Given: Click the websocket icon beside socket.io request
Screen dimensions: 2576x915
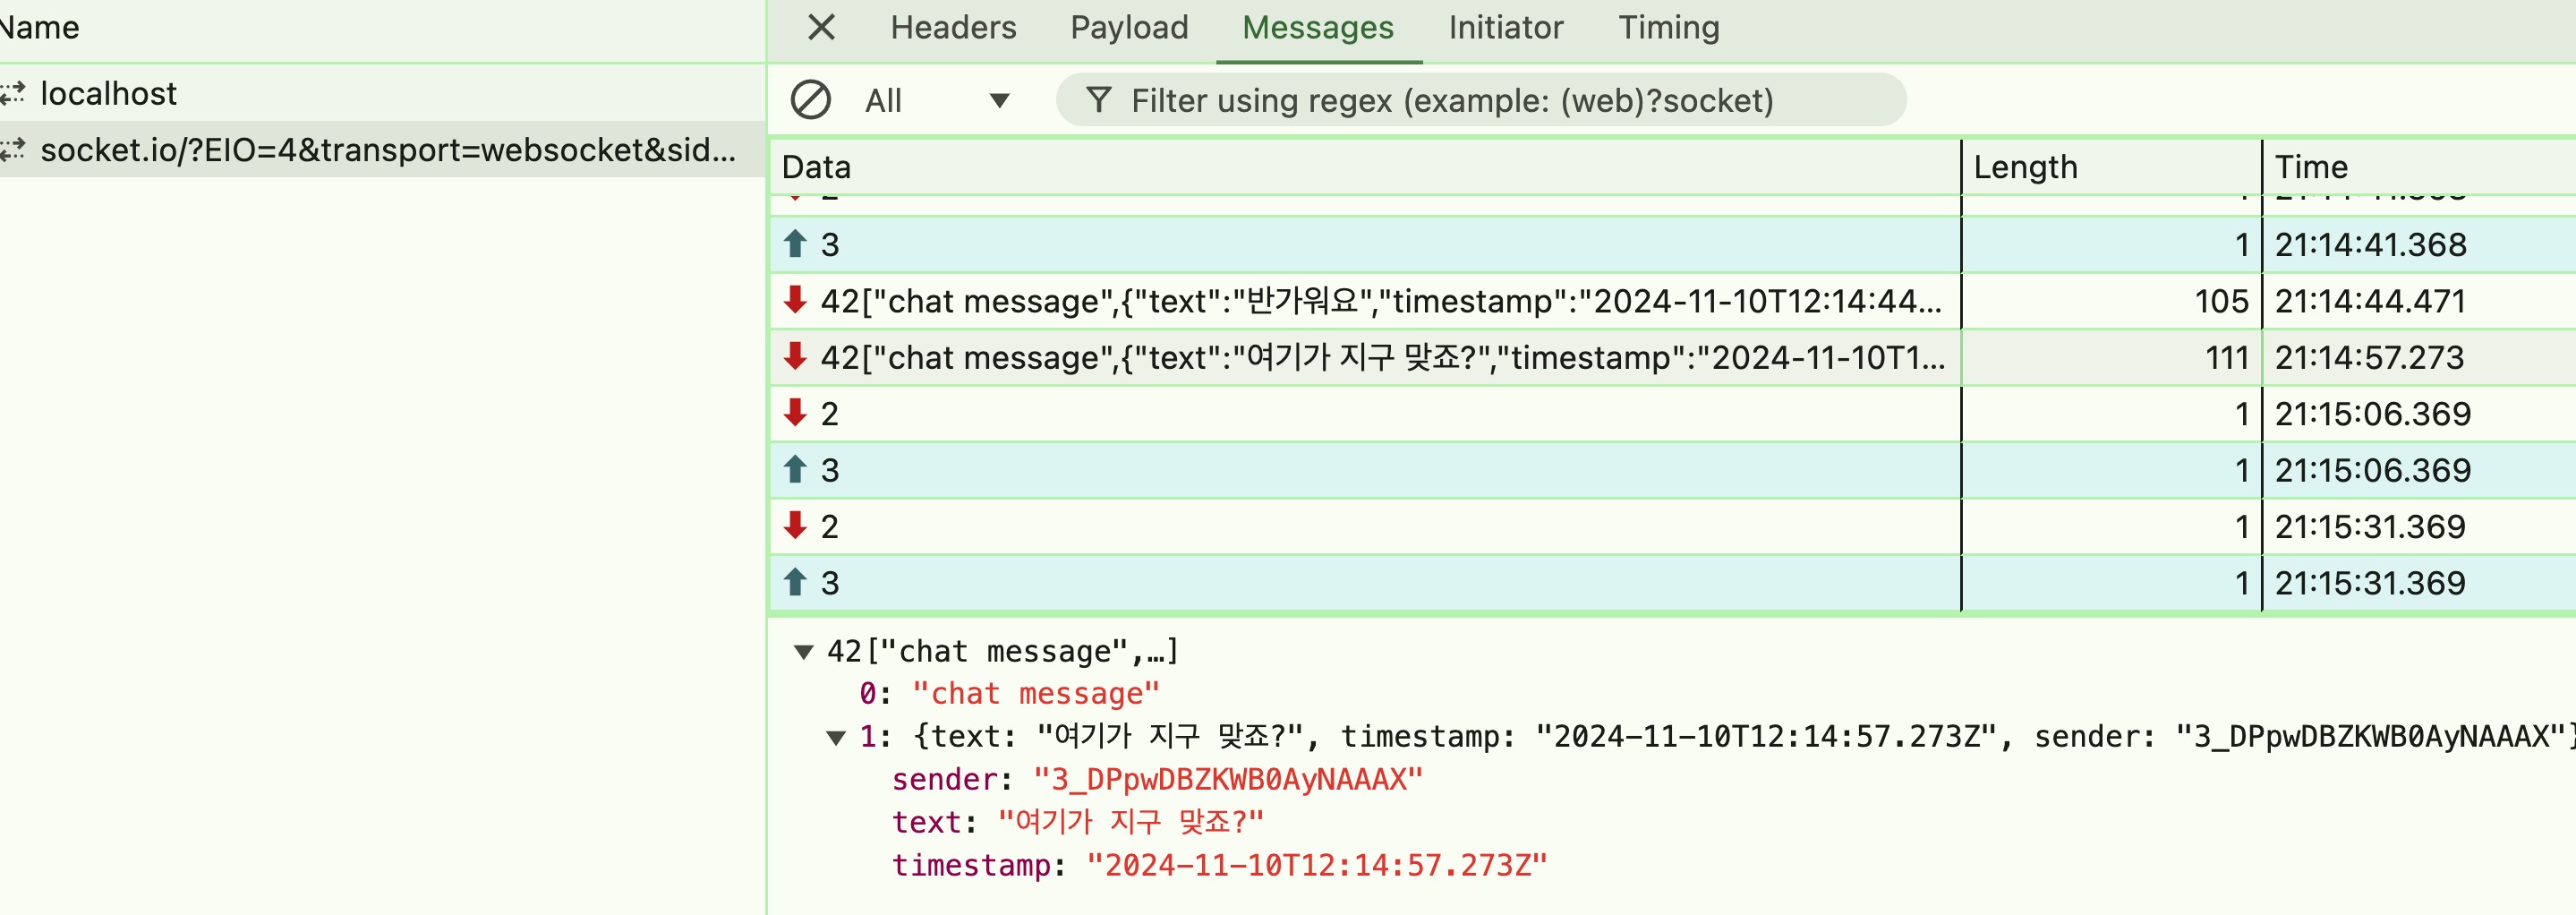Looking at the screenshot, I should [13, 150].
